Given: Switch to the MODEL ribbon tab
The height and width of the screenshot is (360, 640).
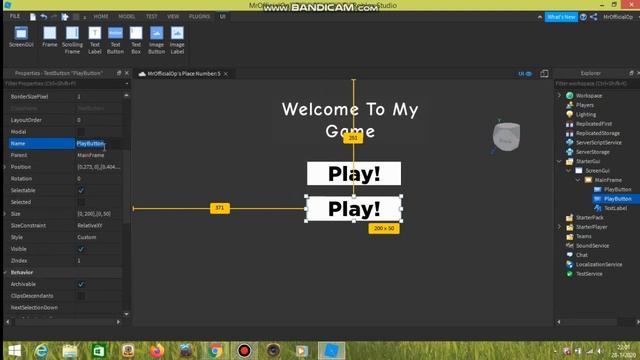Looking at the screenshot, I should pyautogui.click(x=127, y=16).
